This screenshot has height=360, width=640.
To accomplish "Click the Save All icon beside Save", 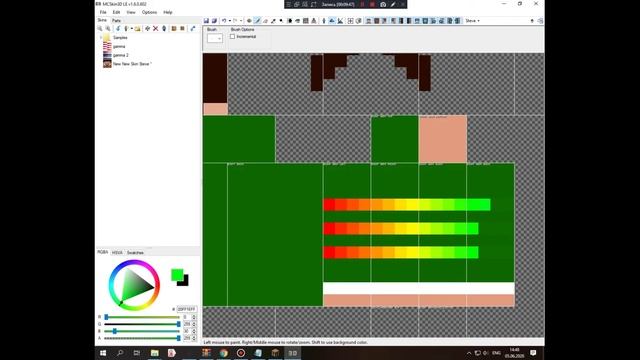I will [214, 21].
